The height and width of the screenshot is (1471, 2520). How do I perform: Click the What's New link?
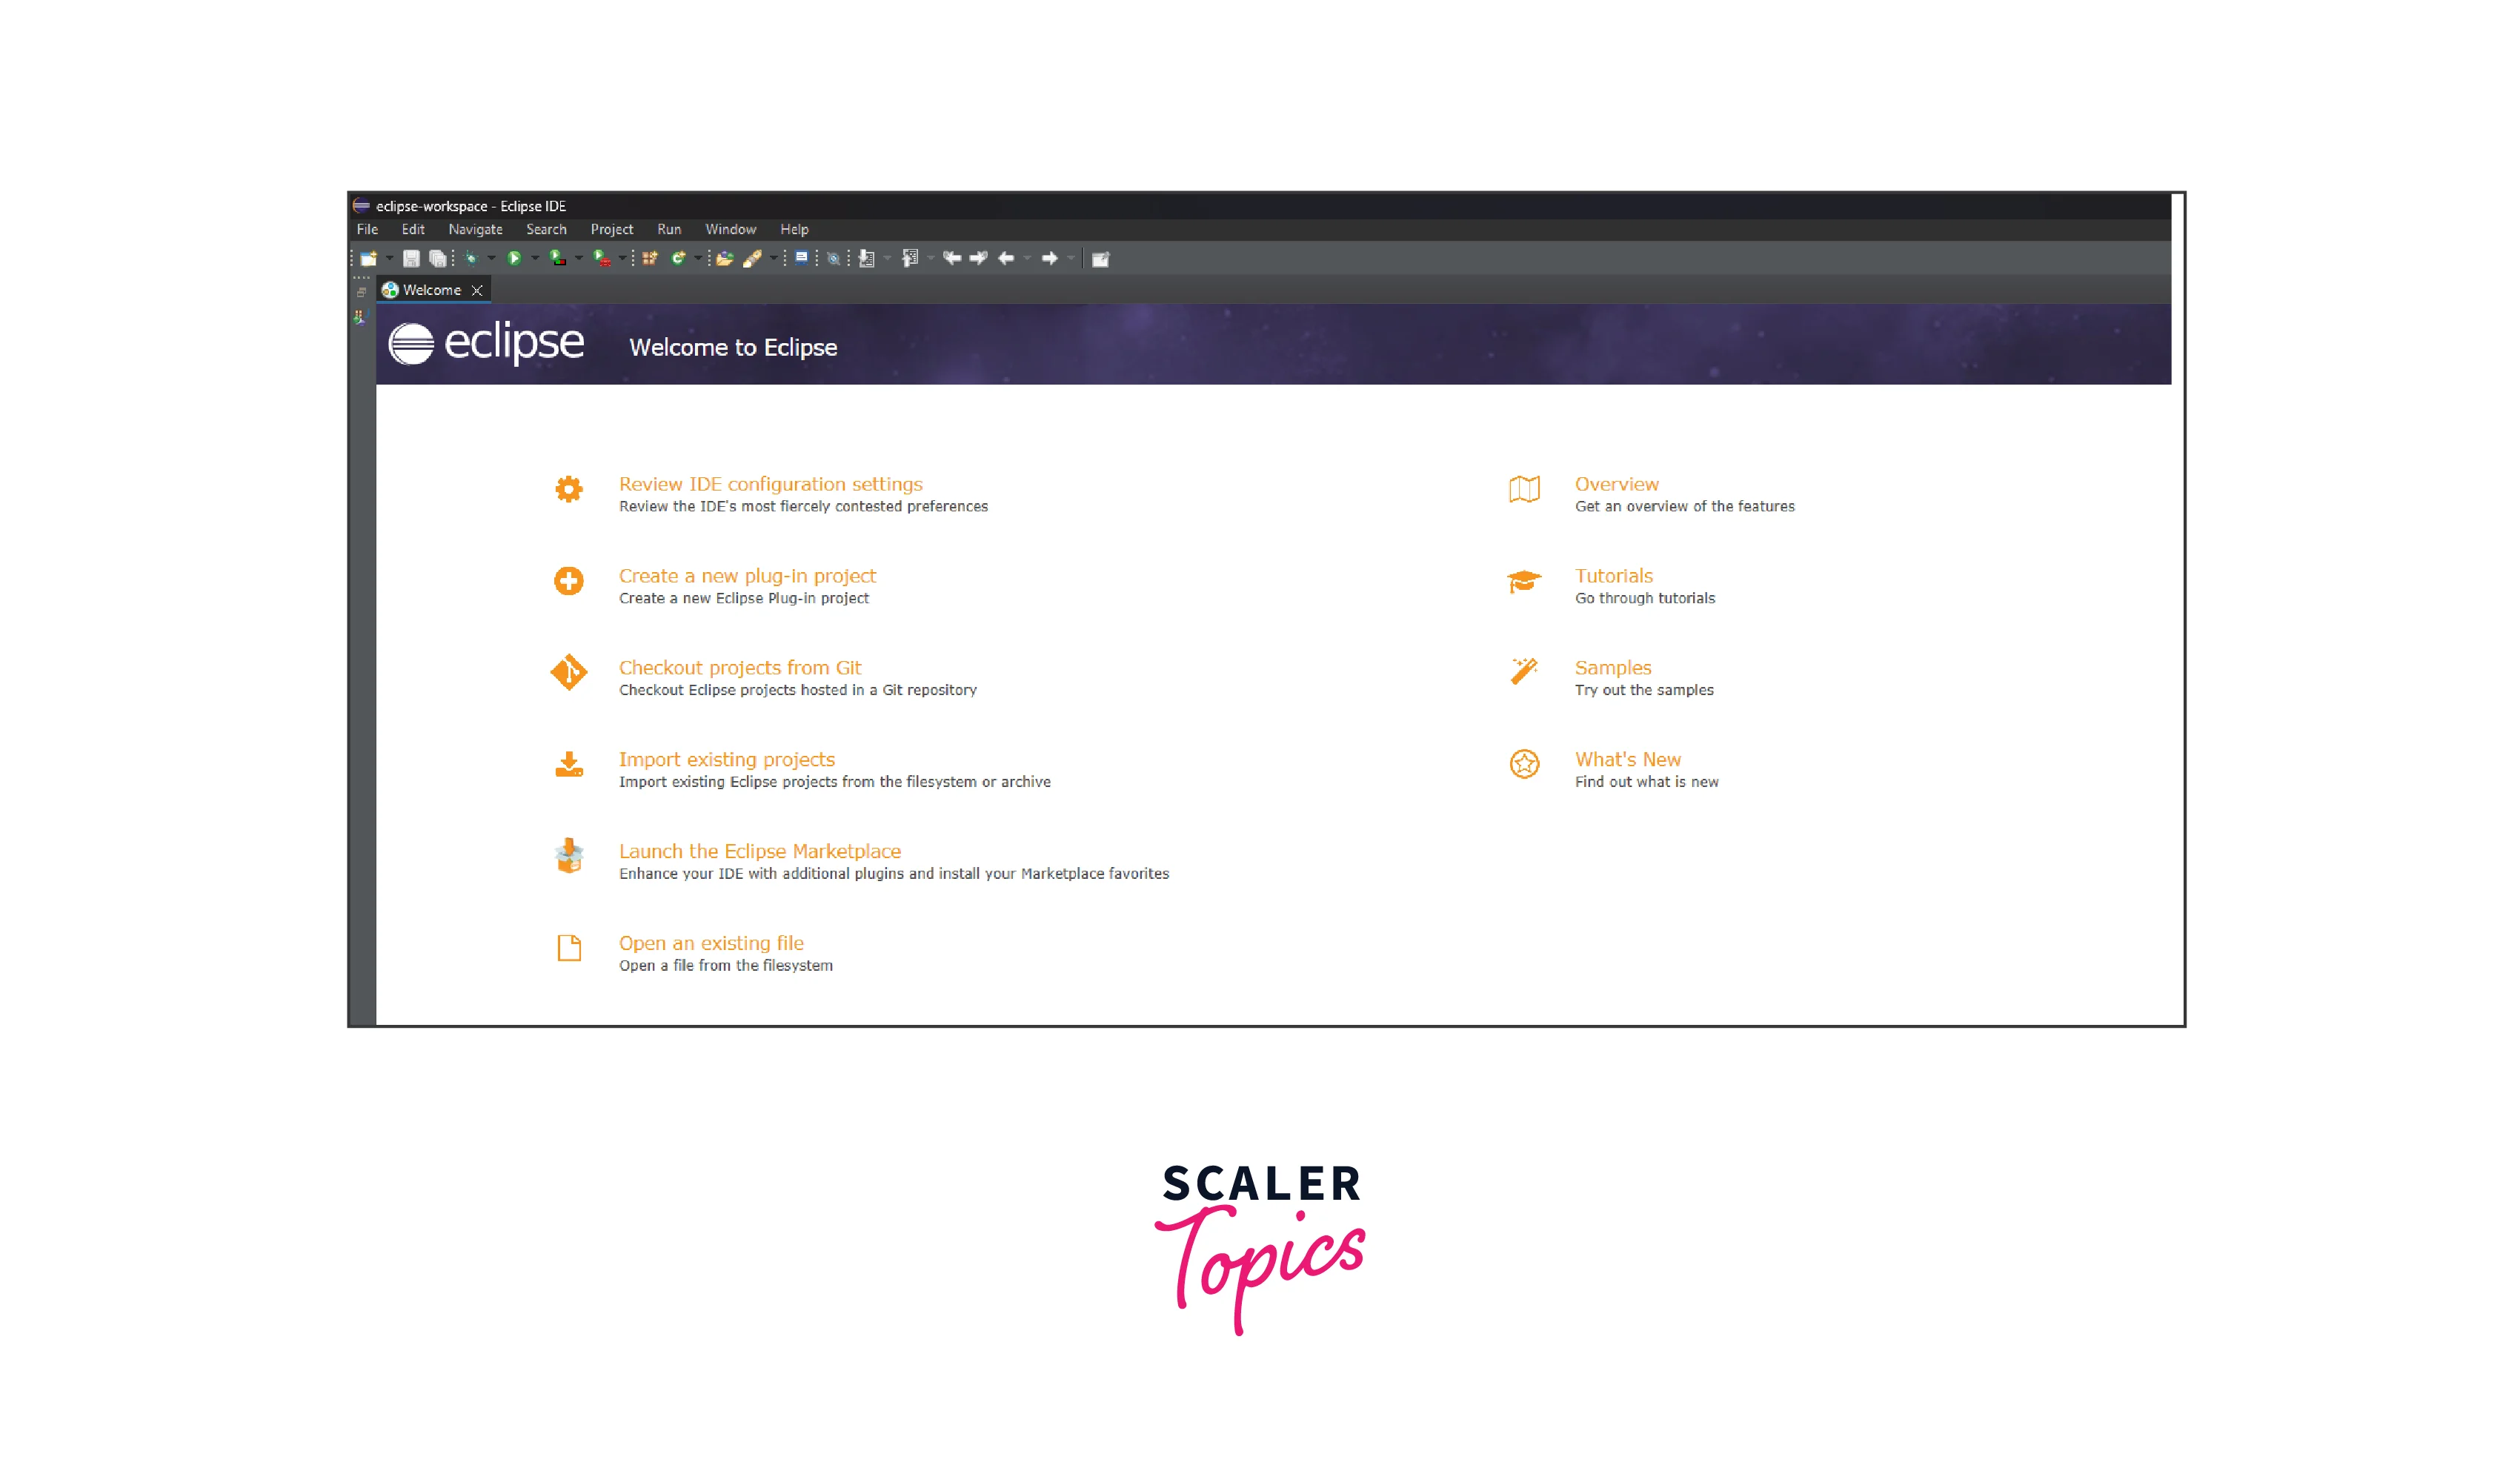click(1626, 758)
